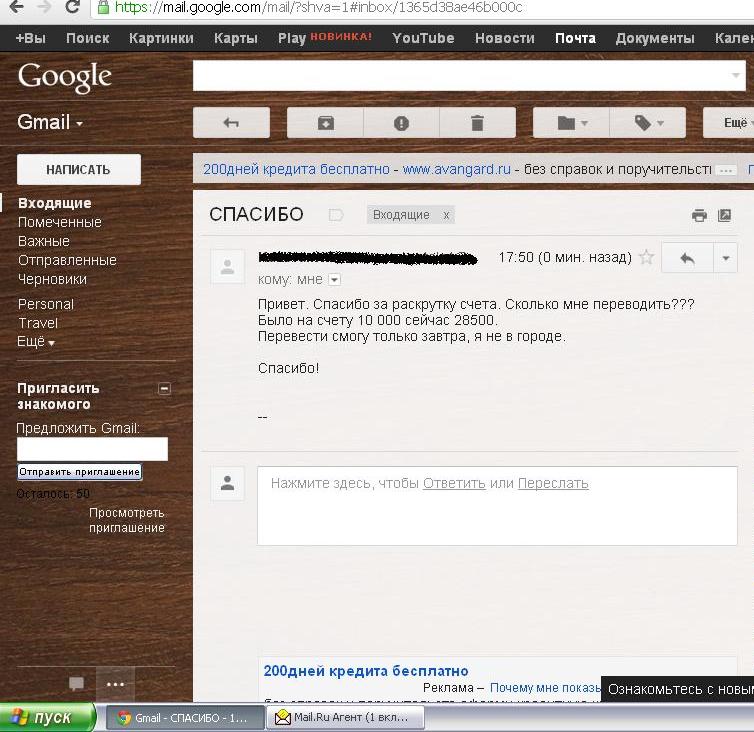The image size is (754, 732).
Task: Open Карты in Google bar
Action: click(236, 38)
